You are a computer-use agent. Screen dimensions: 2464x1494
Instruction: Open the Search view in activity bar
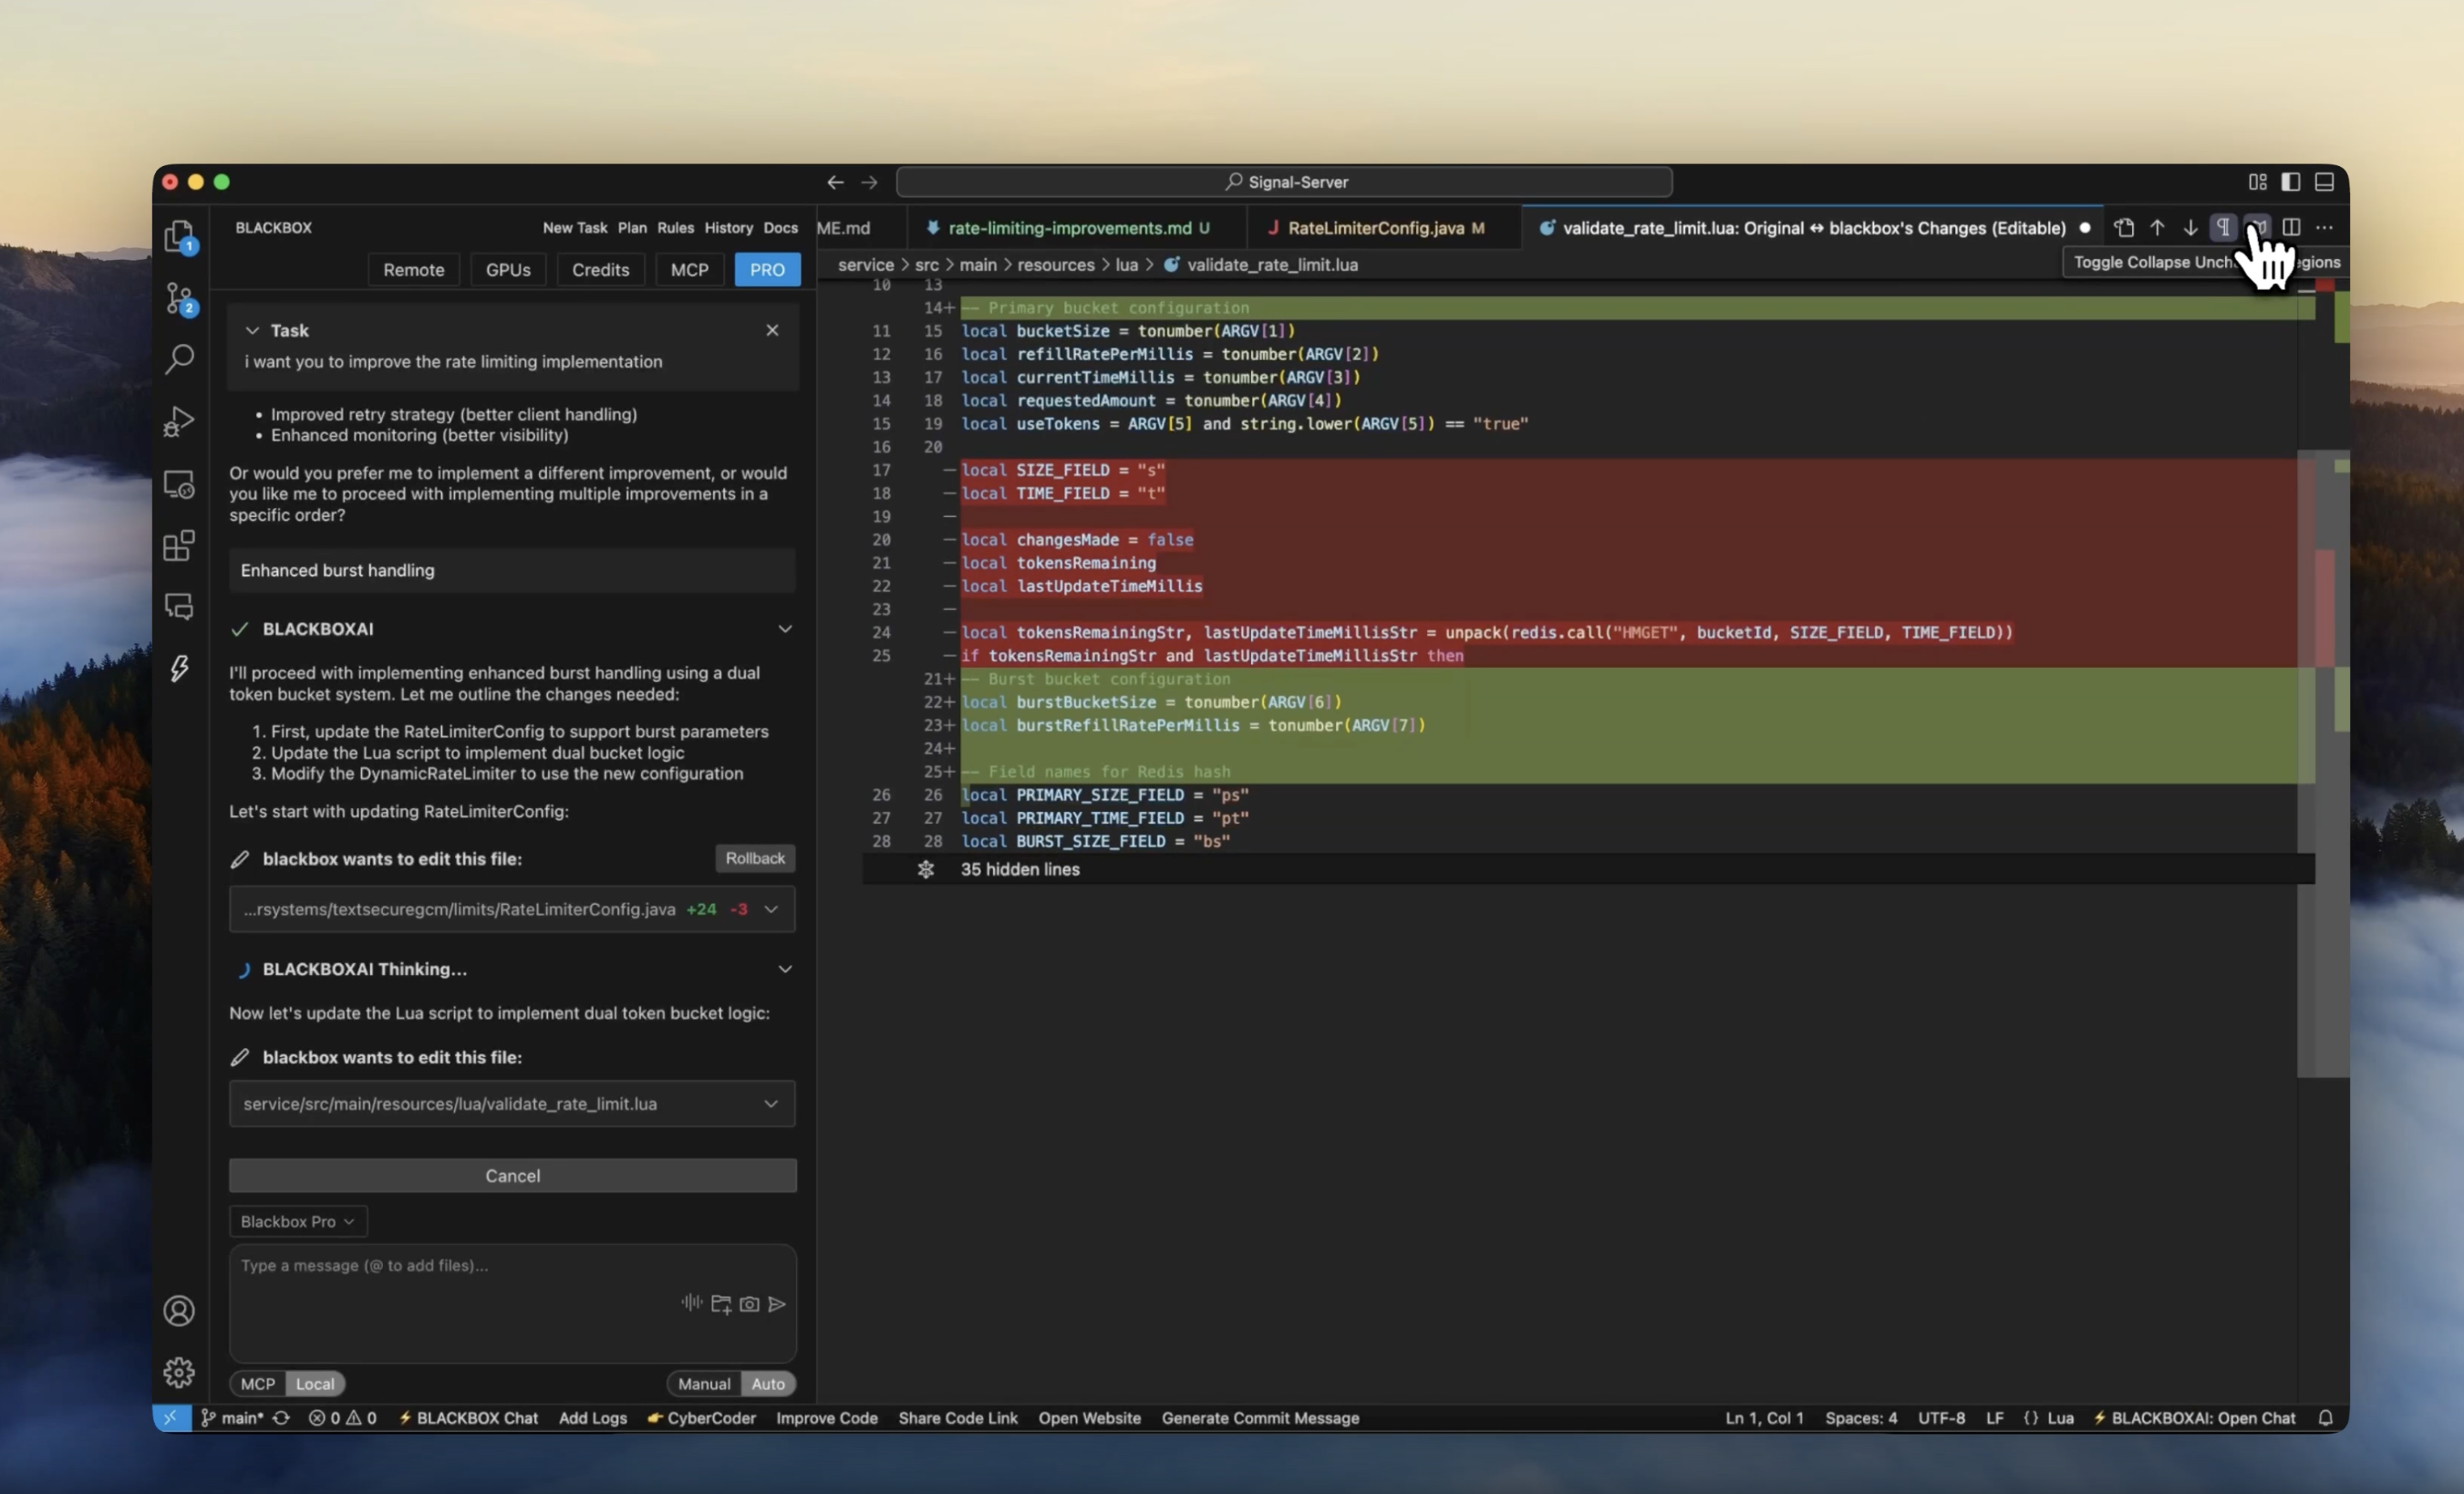tap(179, 359)
